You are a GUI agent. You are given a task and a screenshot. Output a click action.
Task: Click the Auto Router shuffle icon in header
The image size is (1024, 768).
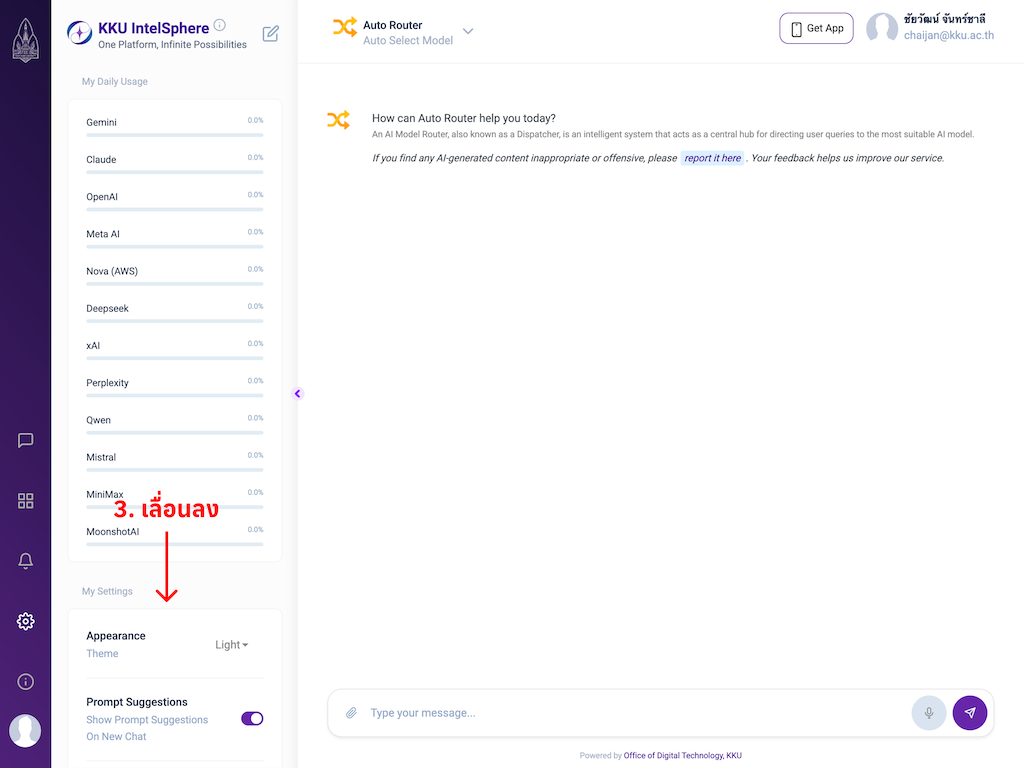345,27
